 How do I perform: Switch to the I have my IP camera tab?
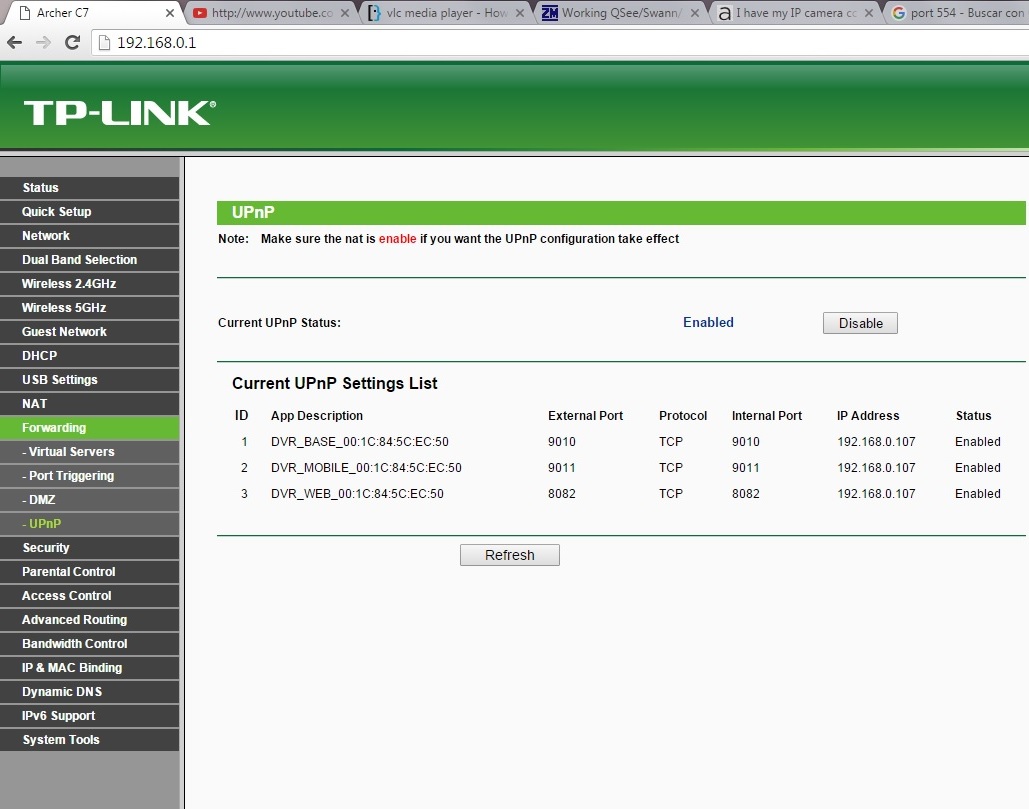point(796,13)
